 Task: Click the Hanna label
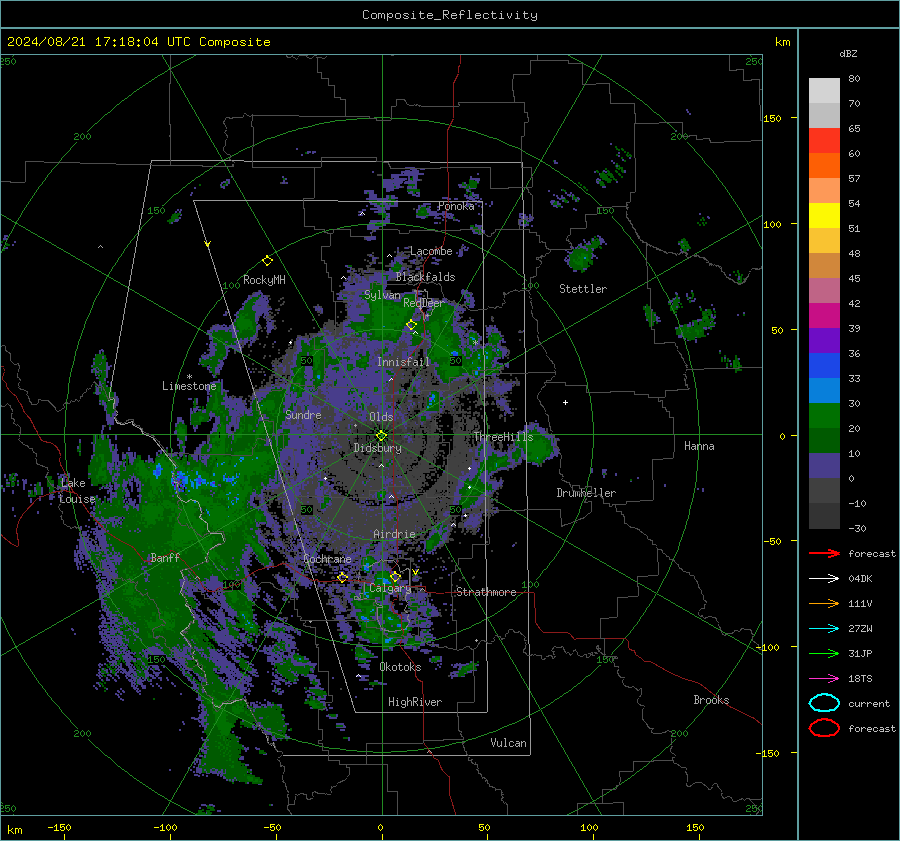(699, 446)
